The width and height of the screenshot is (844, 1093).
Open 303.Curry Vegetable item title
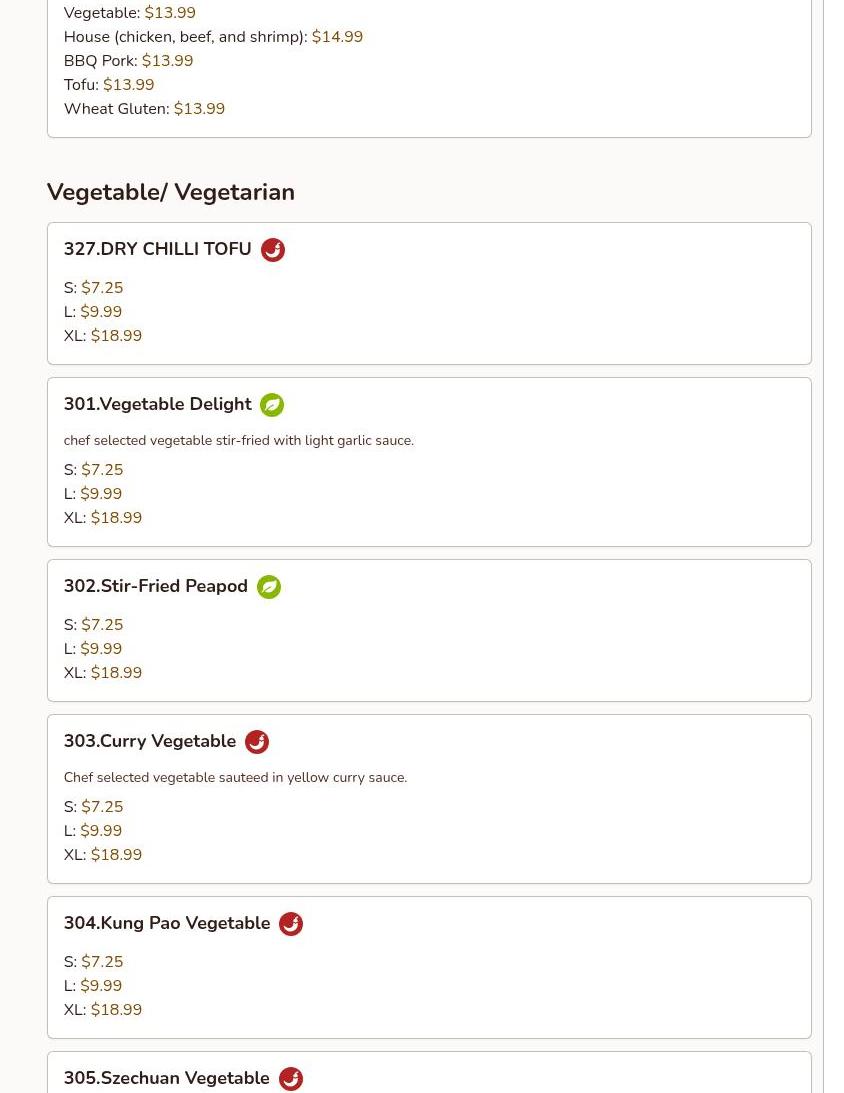tap(149, 741)
